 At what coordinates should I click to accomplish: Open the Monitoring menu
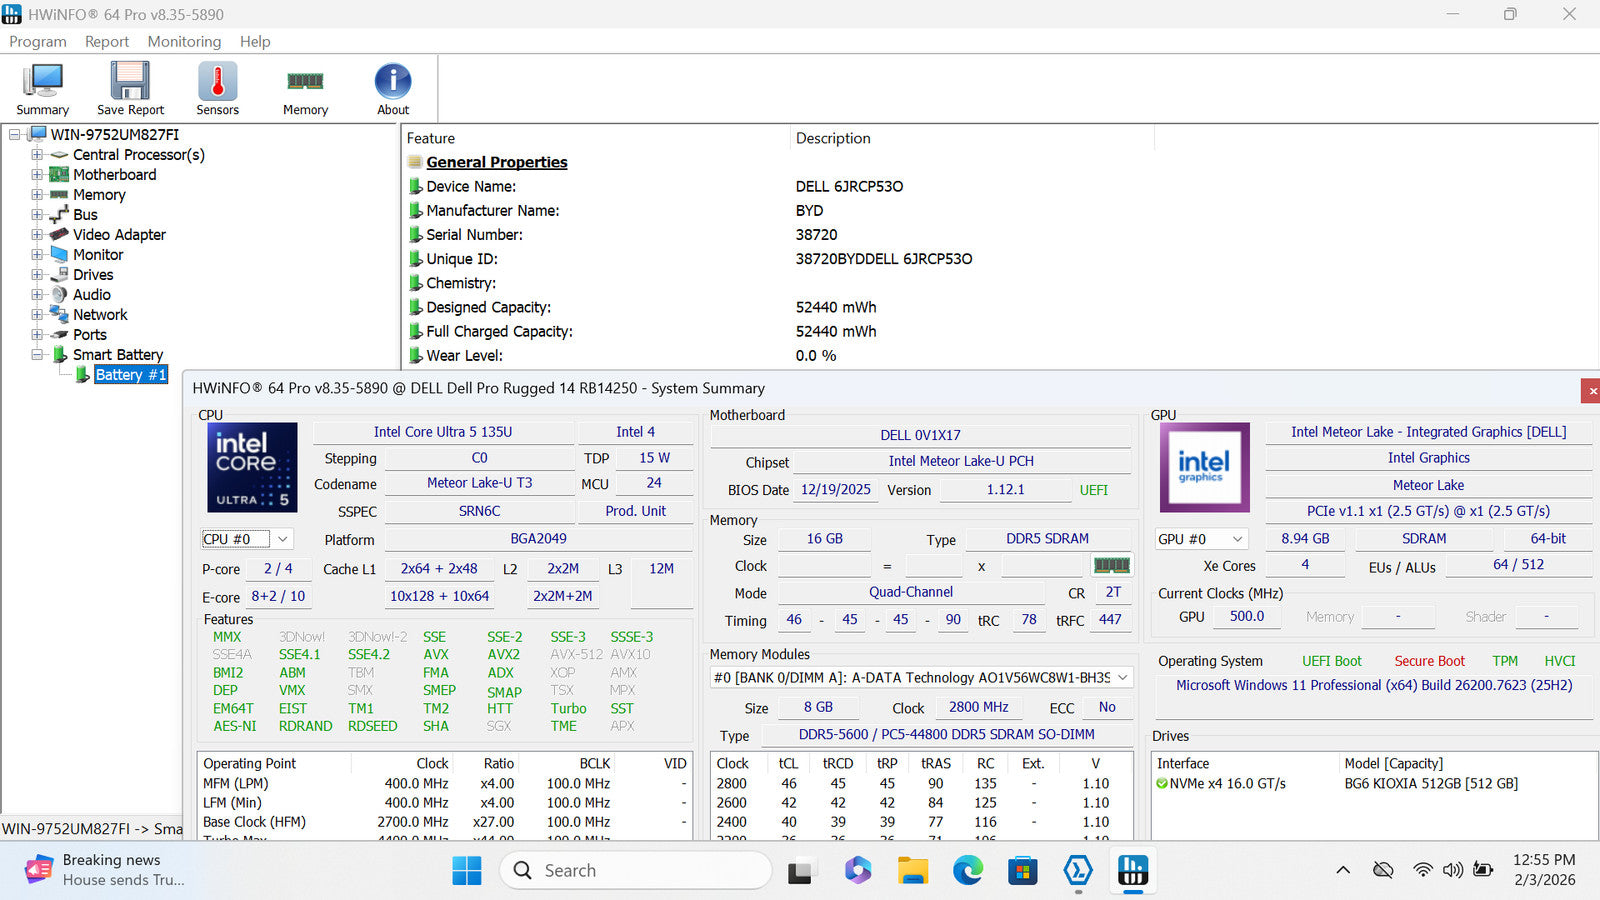point(184,41)
